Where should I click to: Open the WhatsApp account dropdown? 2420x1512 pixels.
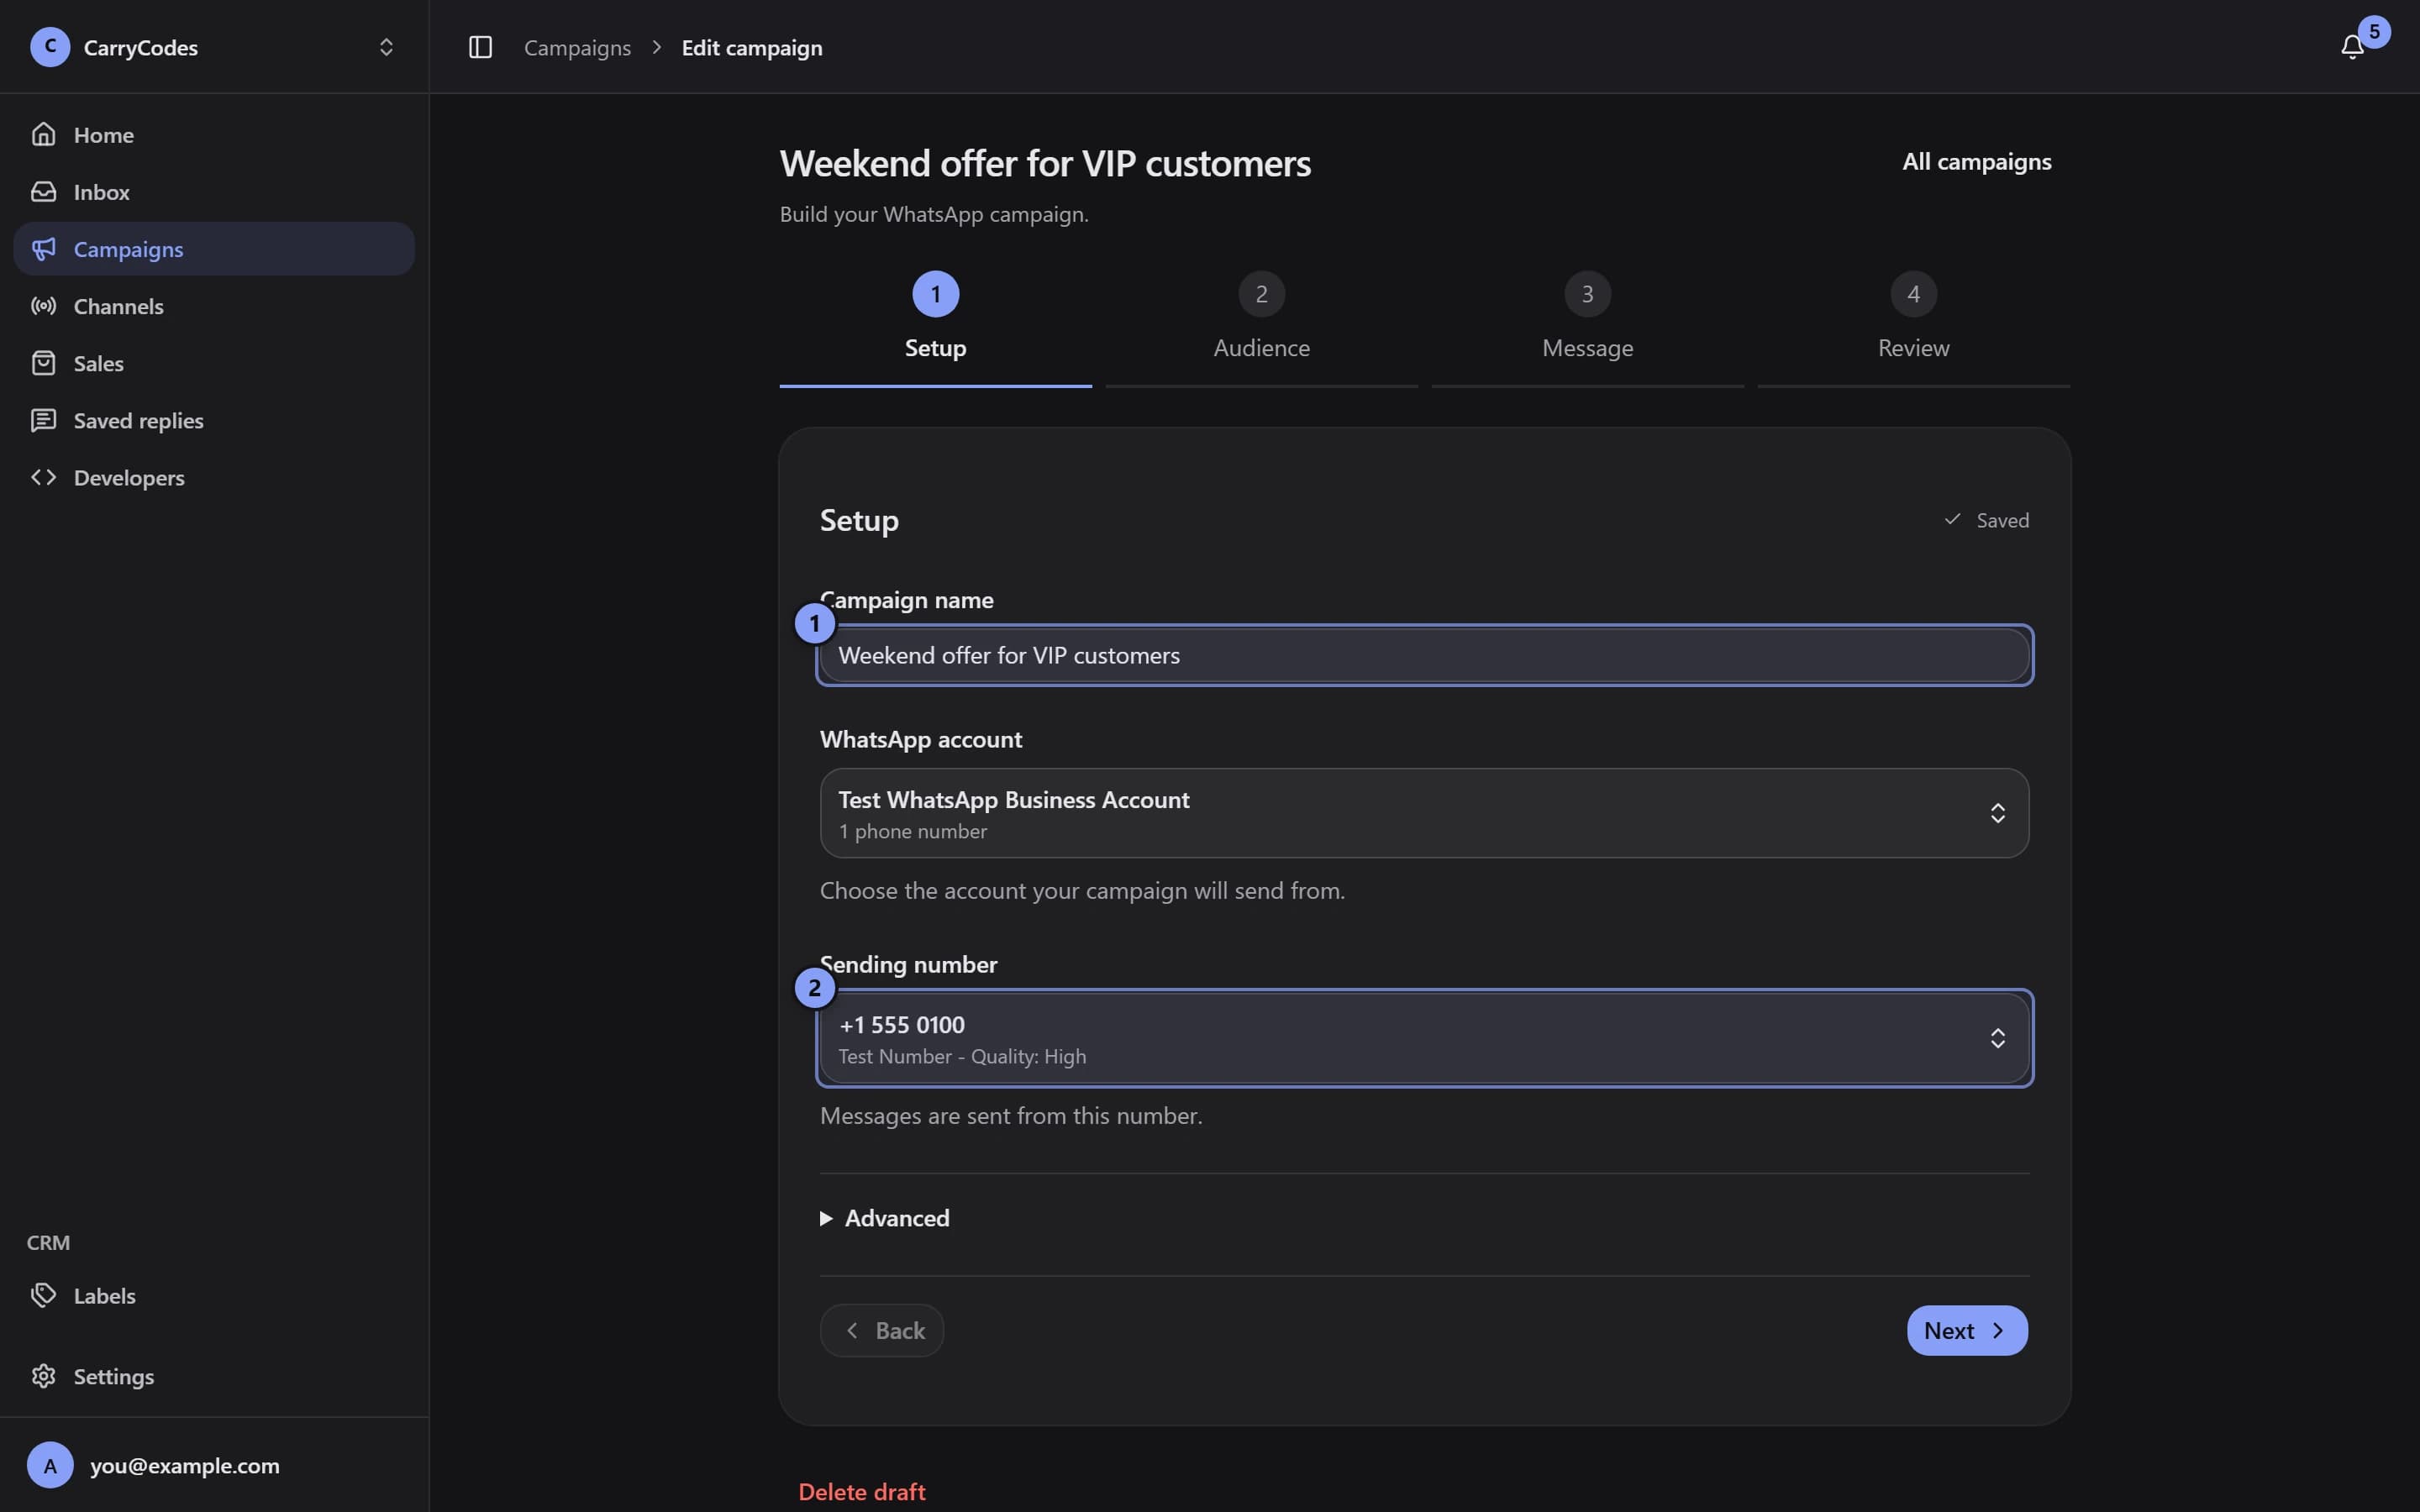pos(1424,813)
